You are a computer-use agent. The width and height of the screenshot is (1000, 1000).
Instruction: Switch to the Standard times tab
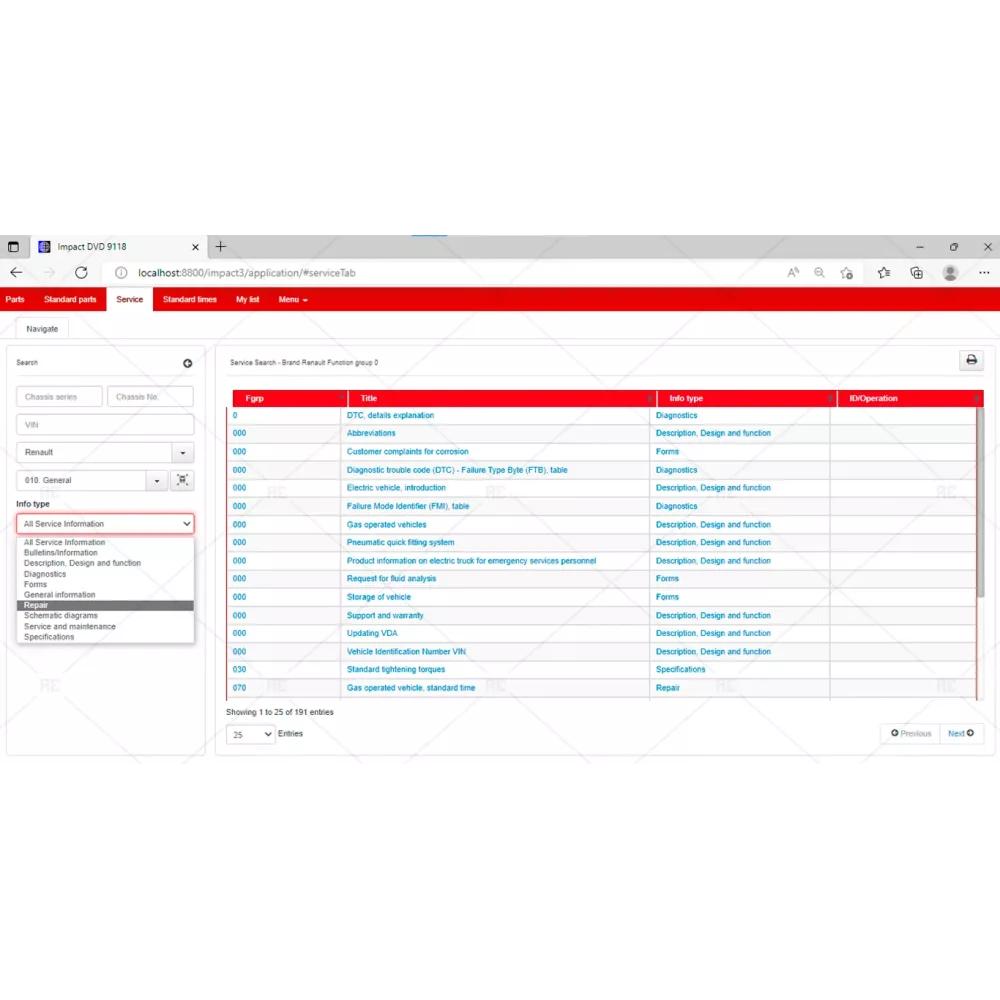pyautogui.click(x=189, y=300)
